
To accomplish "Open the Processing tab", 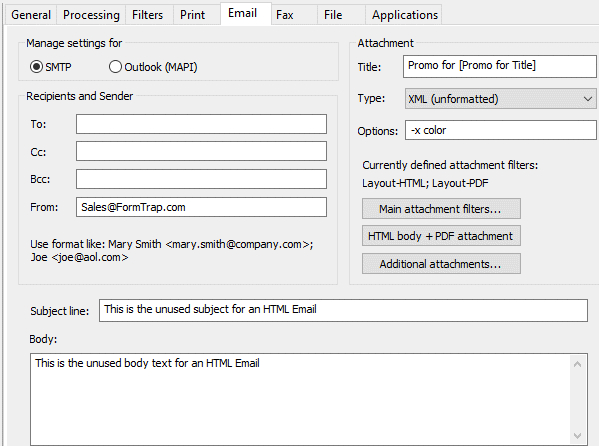I will [x=91, y=15].
